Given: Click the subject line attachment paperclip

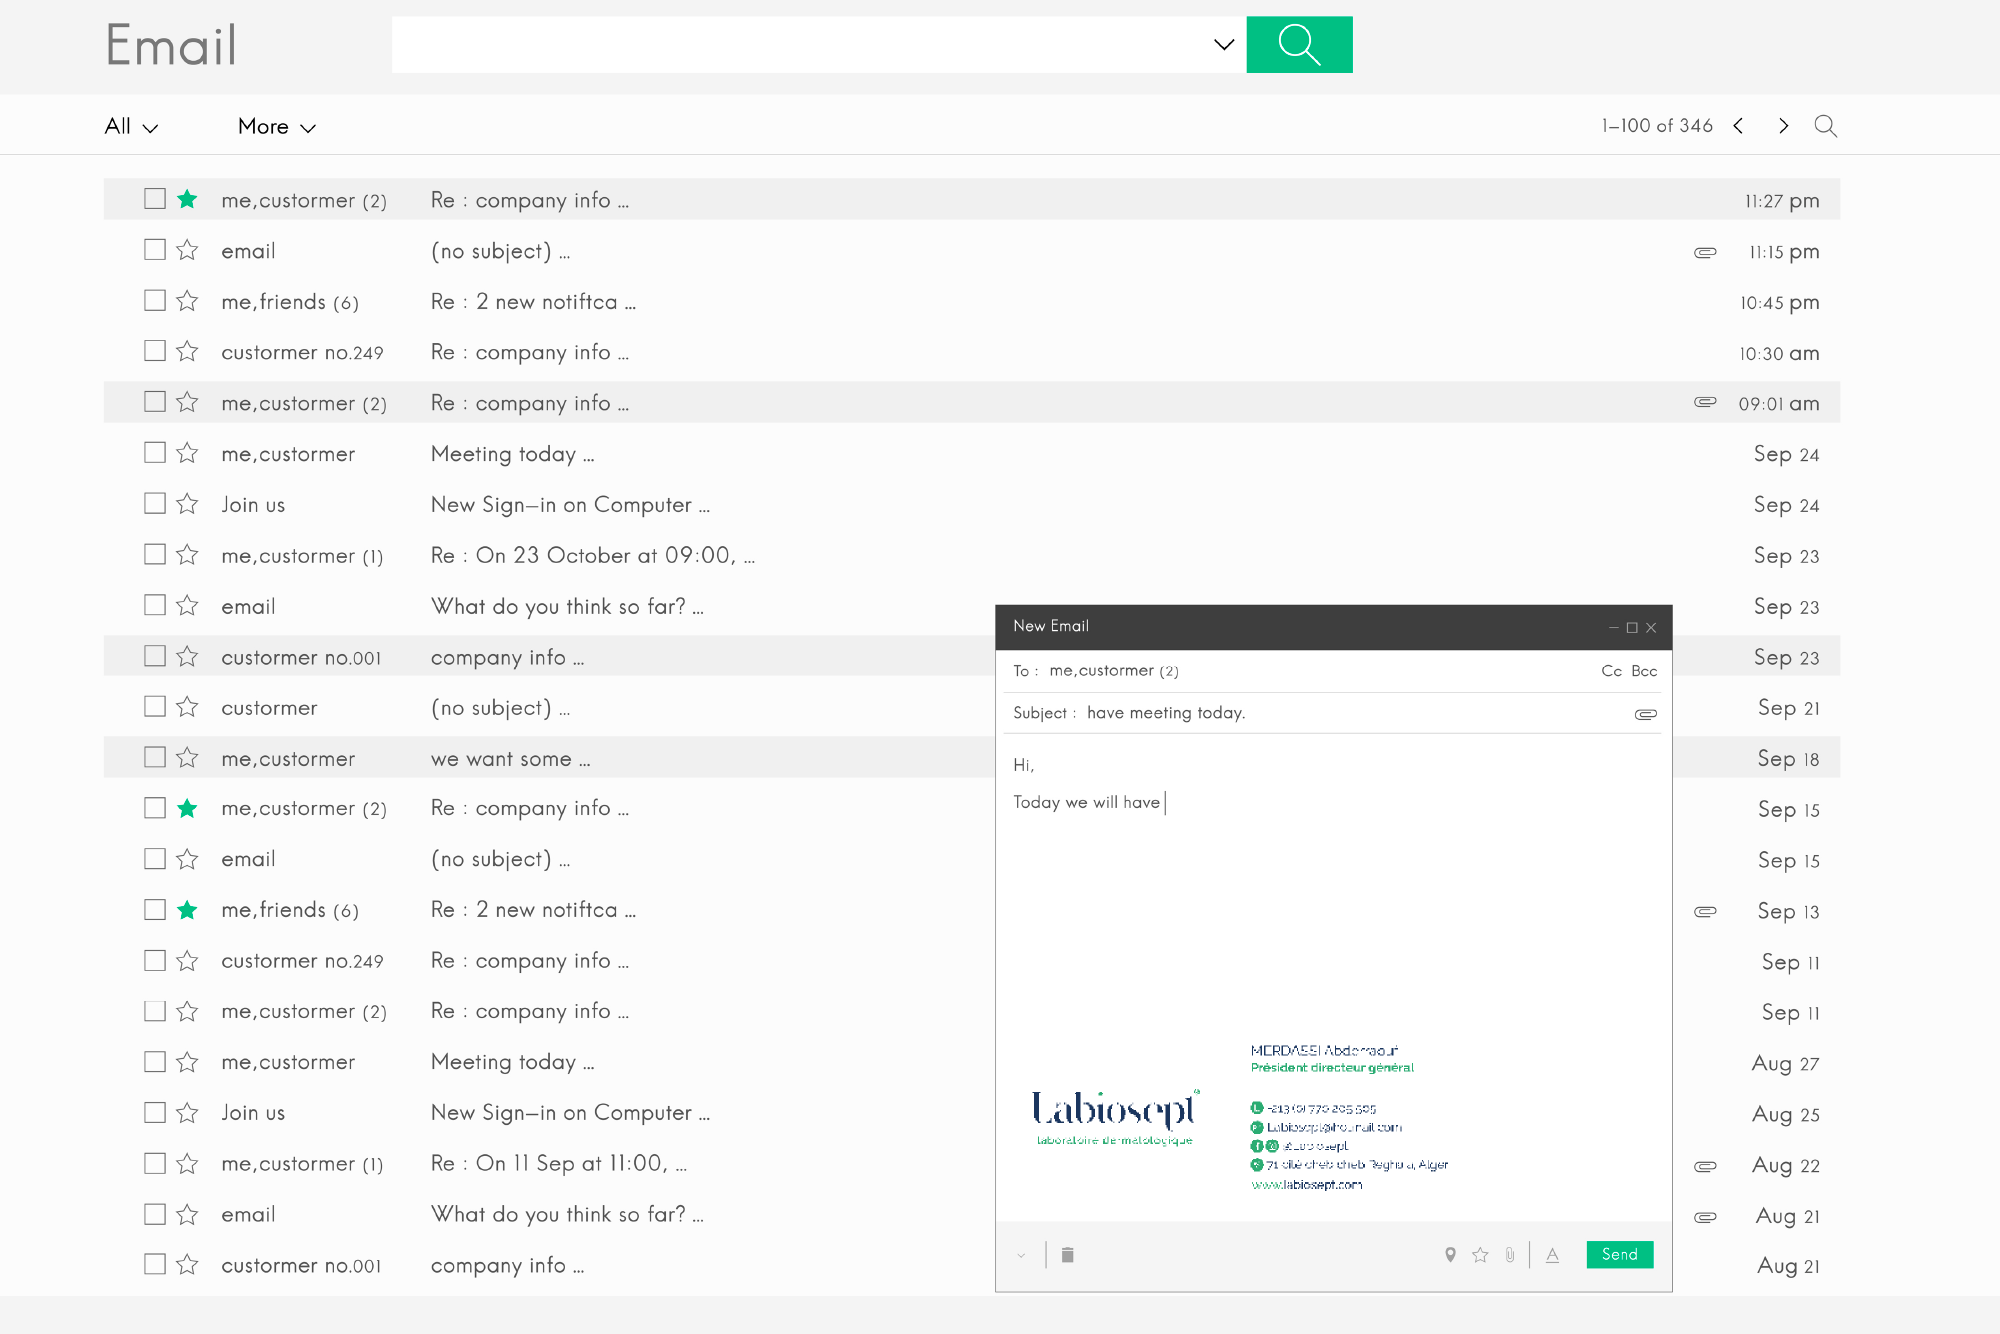Looking at the screenshot, I should [1645, 714].
